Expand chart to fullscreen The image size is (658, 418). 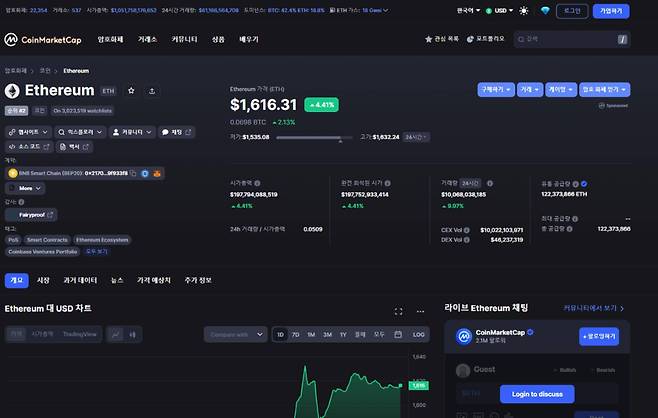click(399, 311)
